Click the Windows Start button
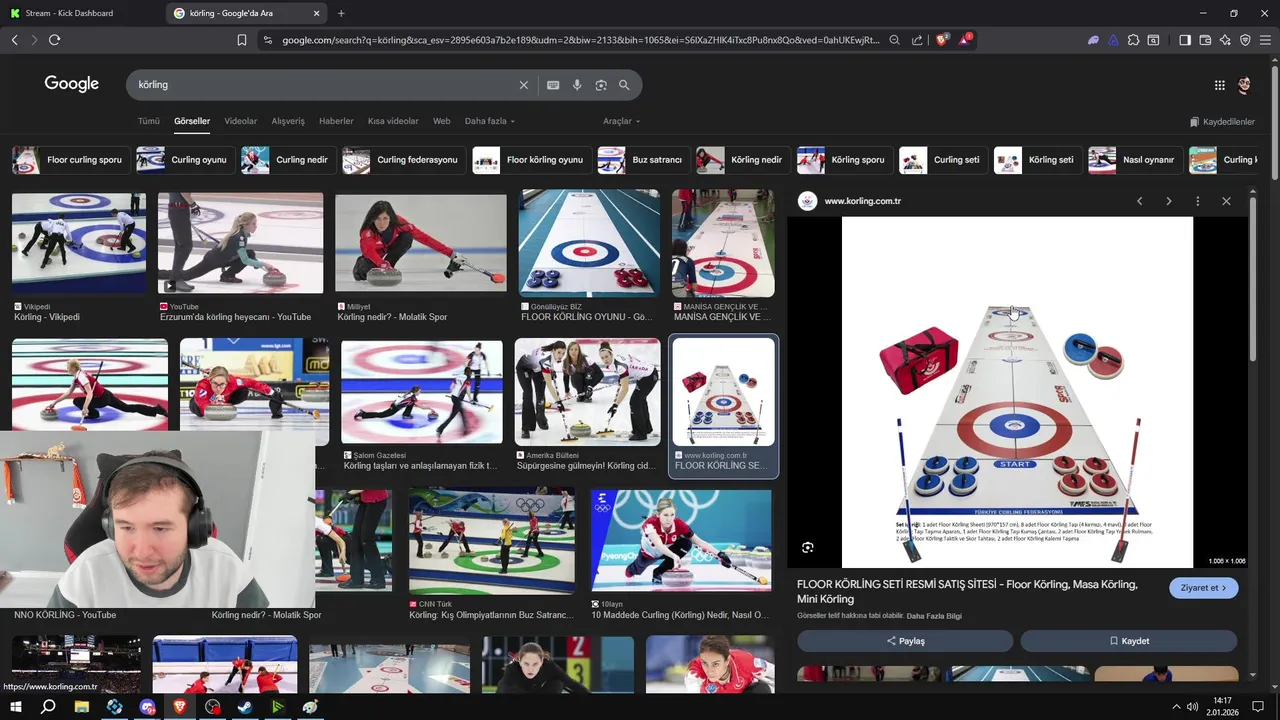This screenshot has width=1280, height=720. pos(16,707)
